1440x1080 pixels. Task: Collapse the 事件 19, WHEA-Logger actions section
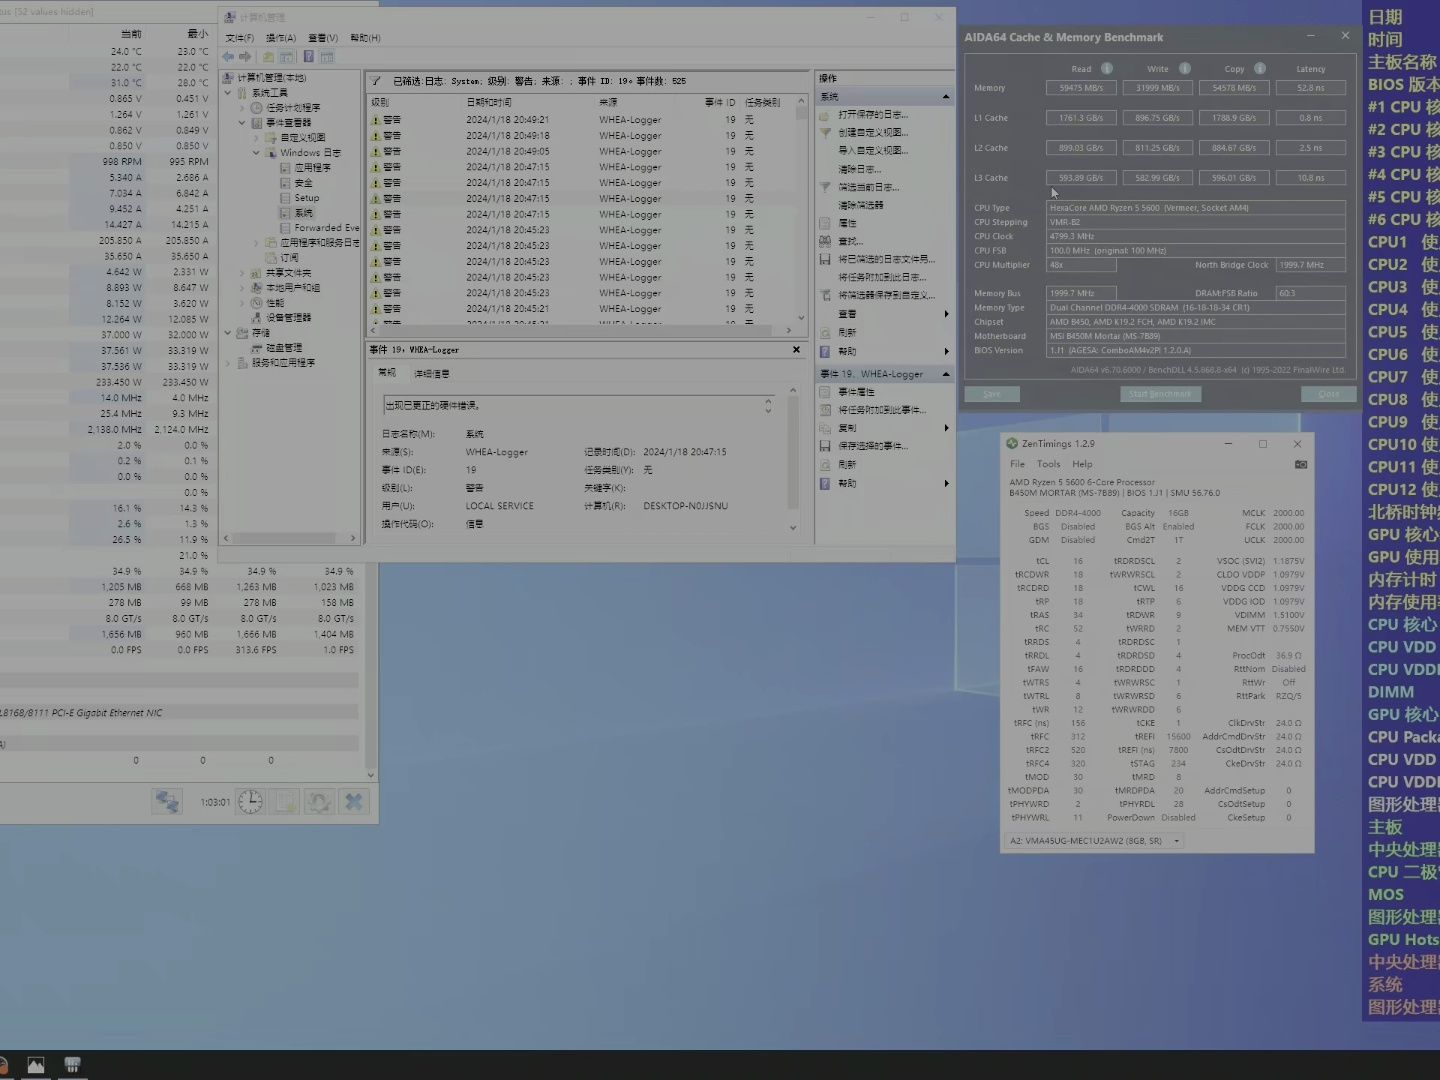click(x=945, y=374)
